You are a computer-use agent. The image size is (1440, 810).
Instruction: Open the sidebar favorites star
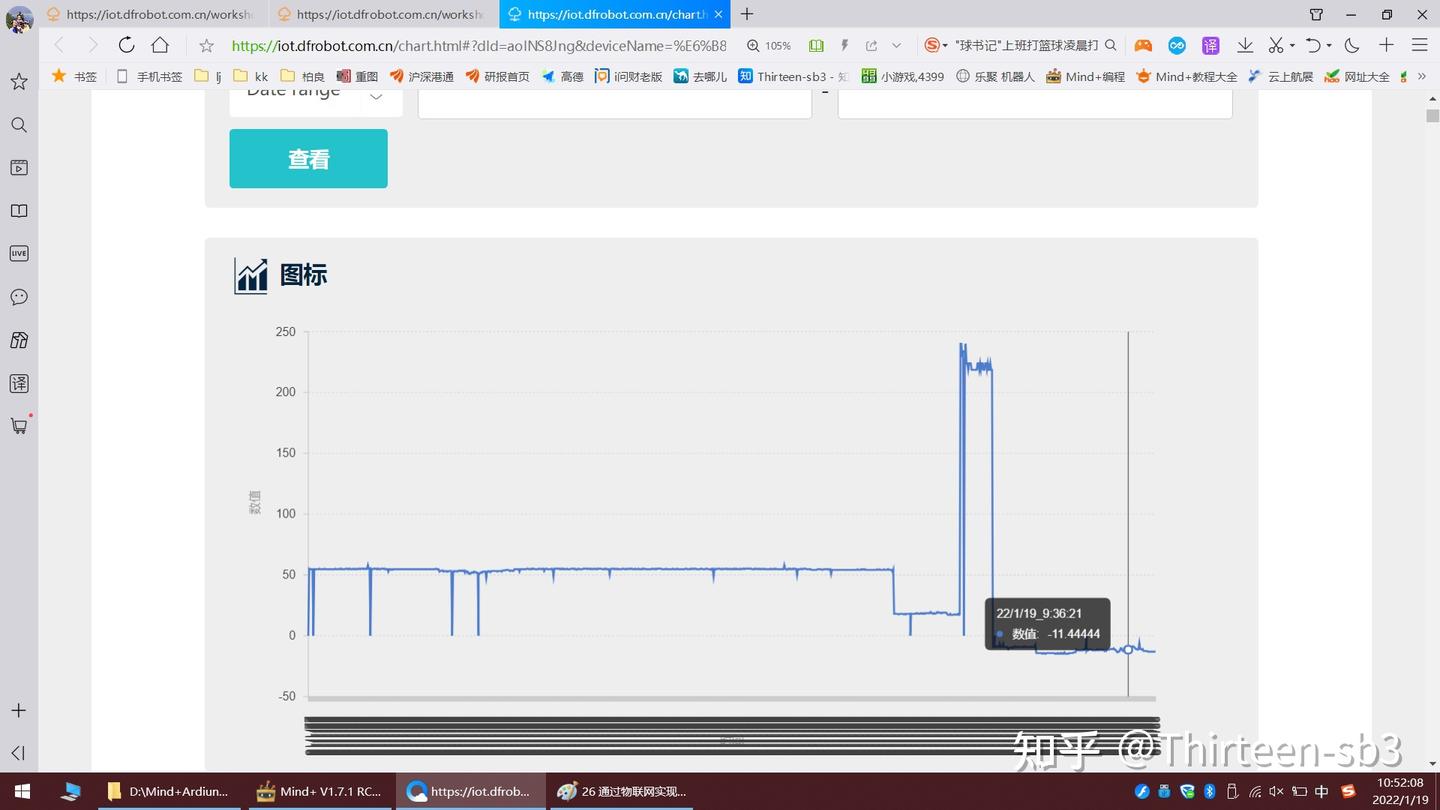point(19,82)
